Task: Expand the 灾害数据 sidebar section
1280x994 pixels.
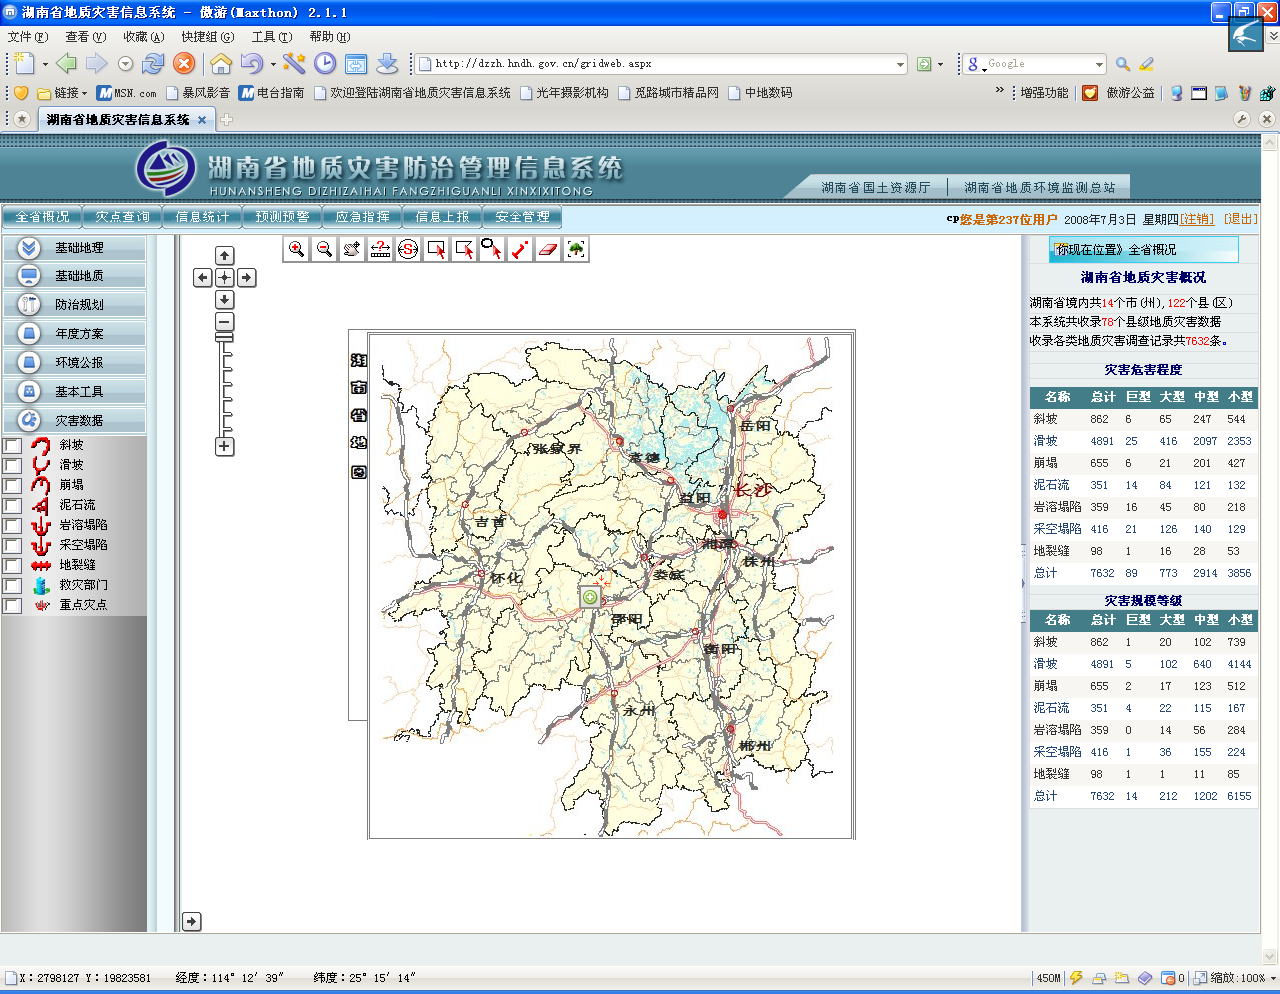Action: [79, 421]
